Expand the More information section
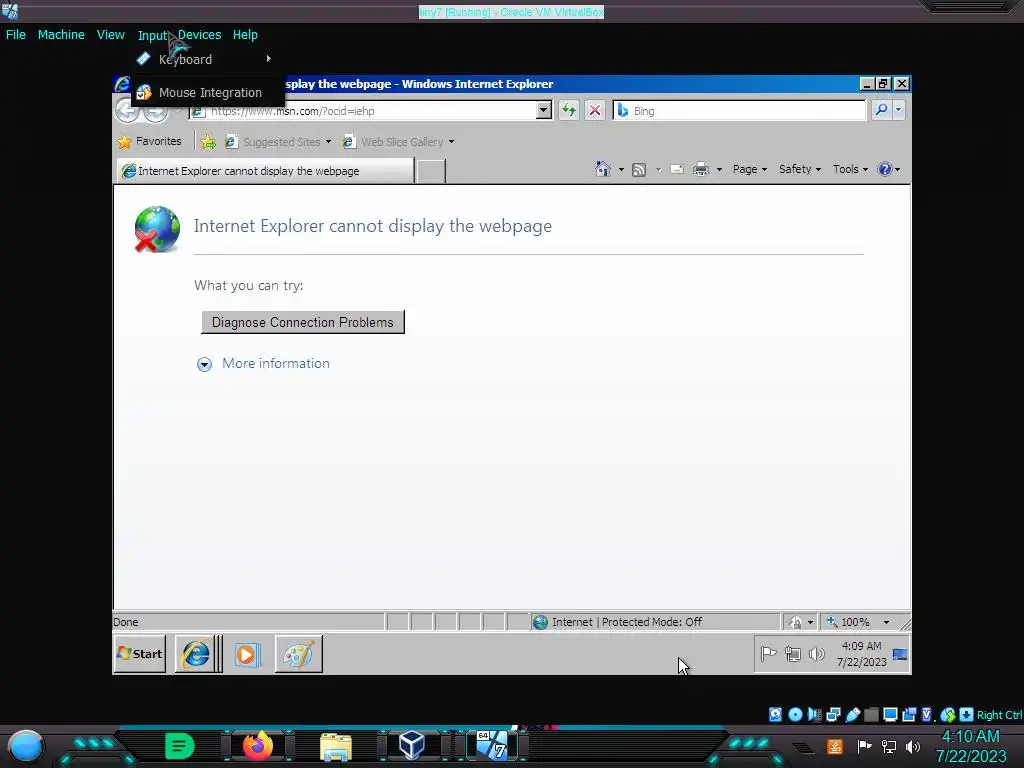Image resolution: width=1024 pixels, height=768 pixels. coord(204,364)
